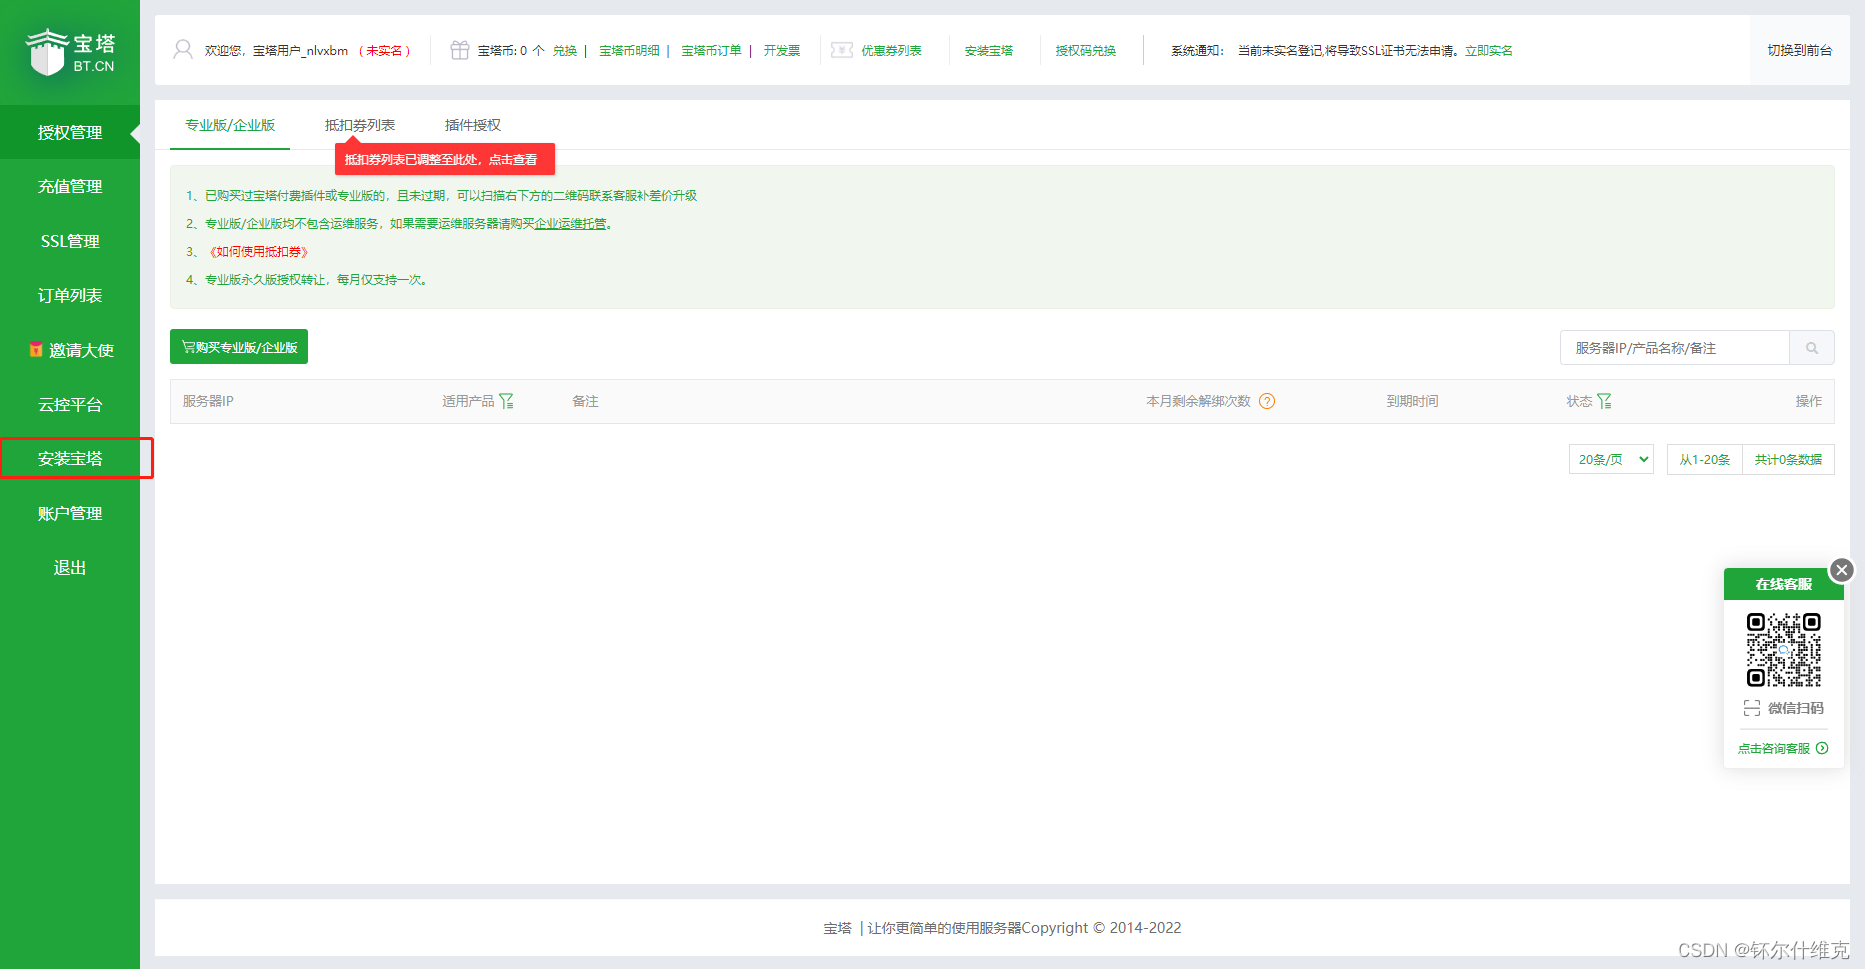1865x969 pixels.
Task: Click the 开发票 link
Action: (782, 50)
